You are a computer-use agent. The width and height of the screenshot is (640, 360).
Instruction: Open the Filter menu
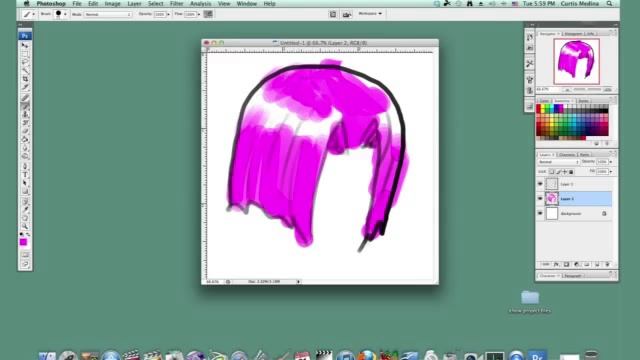pos(176,4)
